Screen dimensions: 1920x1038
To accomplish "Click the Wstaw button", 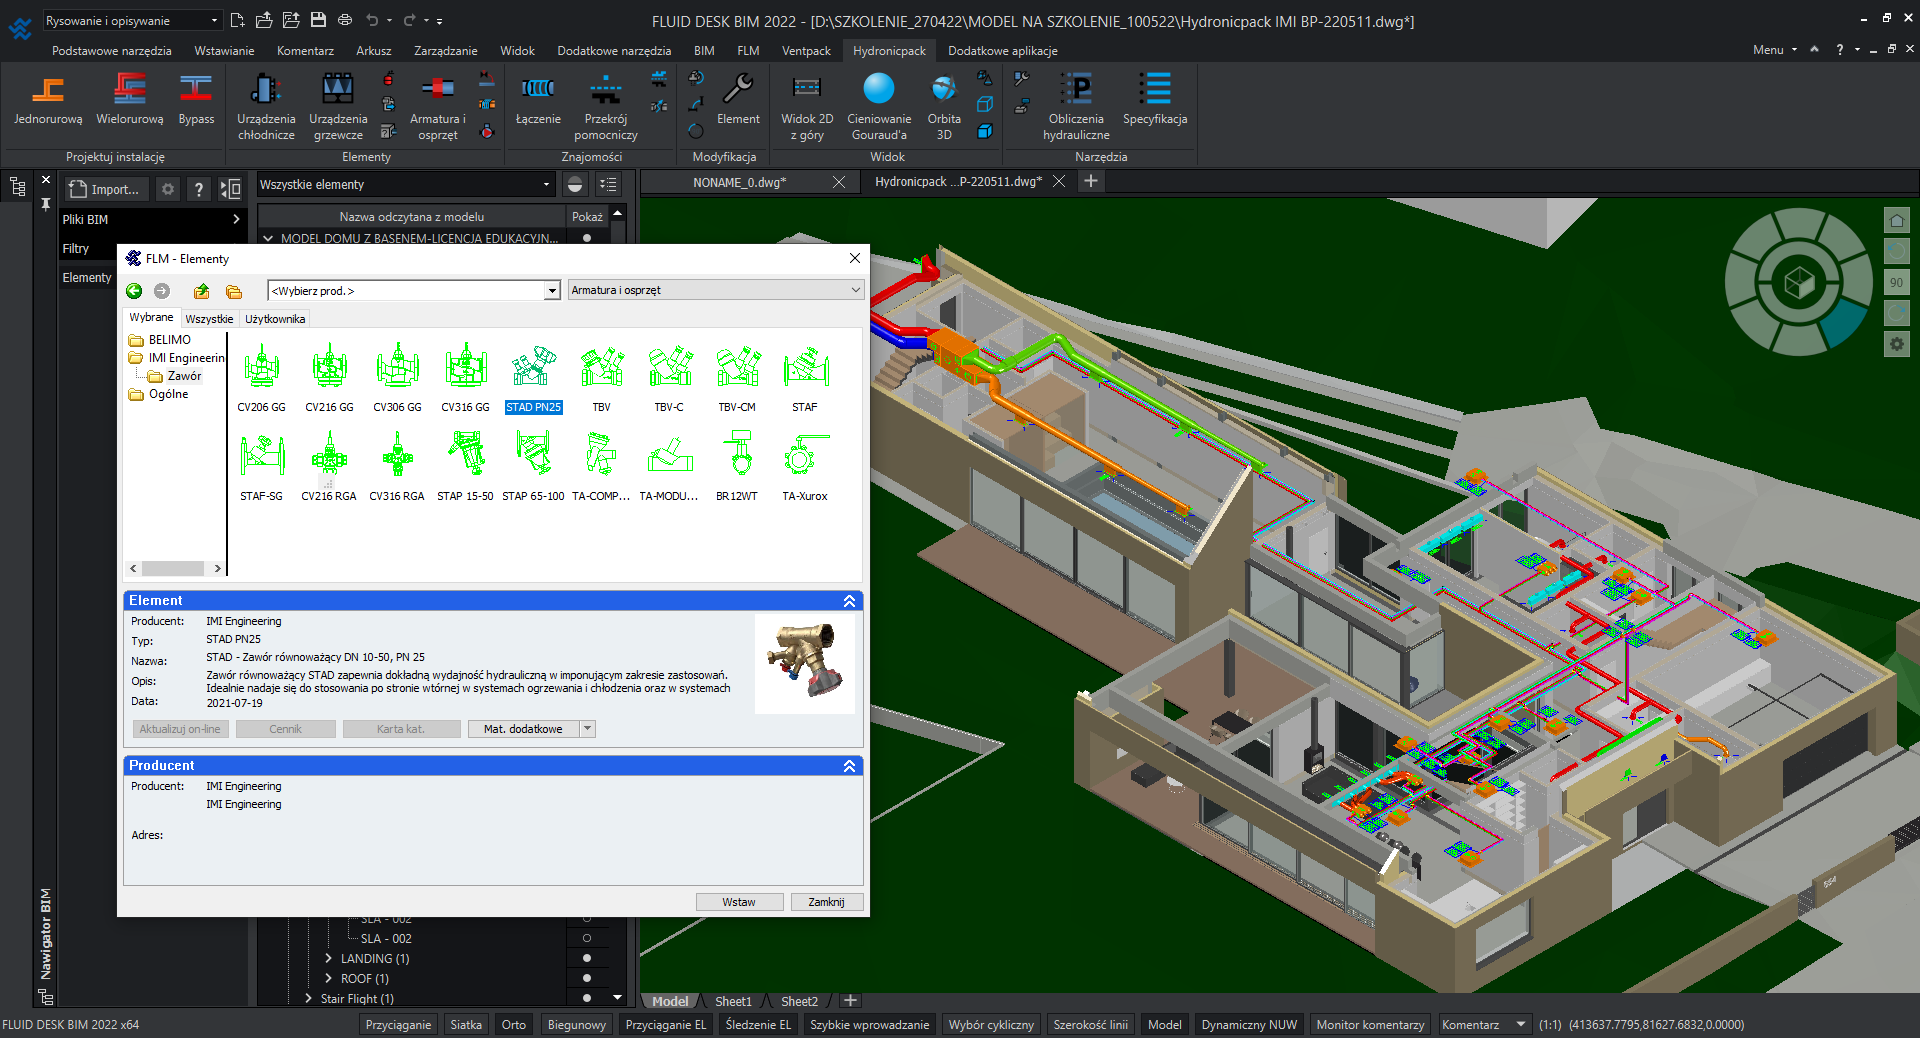I will (739, 902).
